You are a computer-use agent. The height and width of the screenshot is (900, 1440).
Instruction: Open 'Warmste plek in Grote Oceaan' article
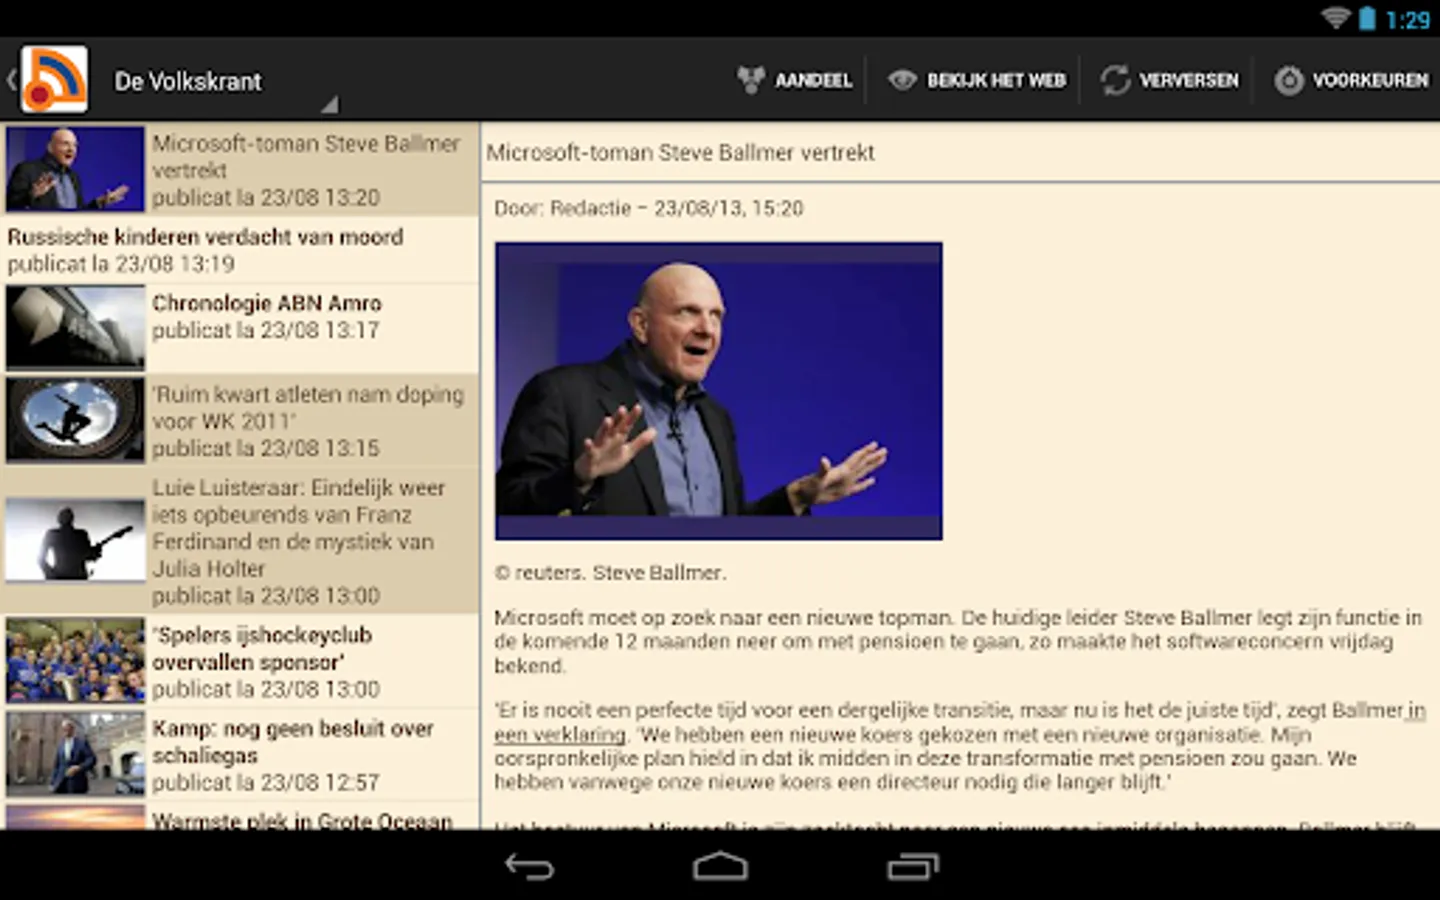click(240, 816)
